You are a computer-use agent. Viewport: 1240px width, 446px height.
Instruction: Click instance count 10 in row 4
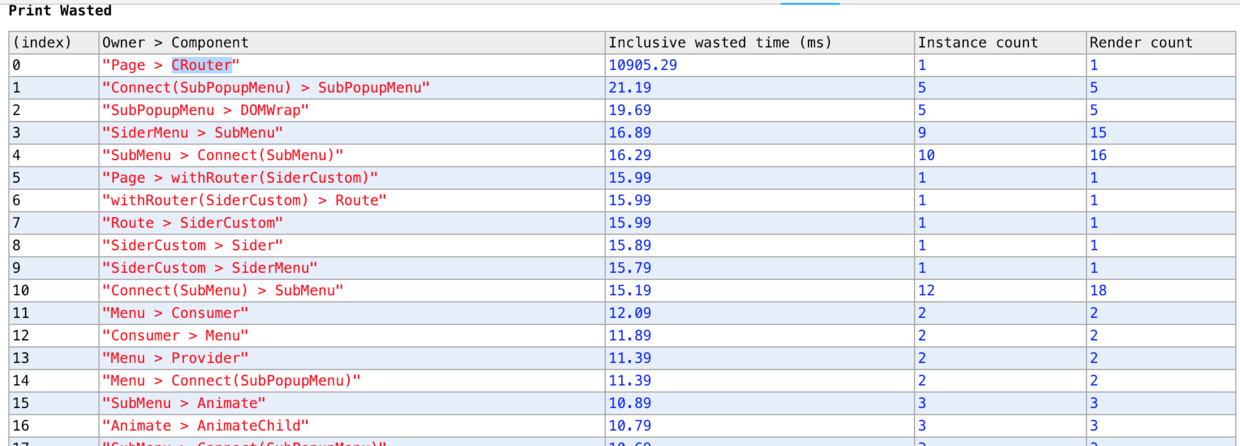click(x=927, y=155)
